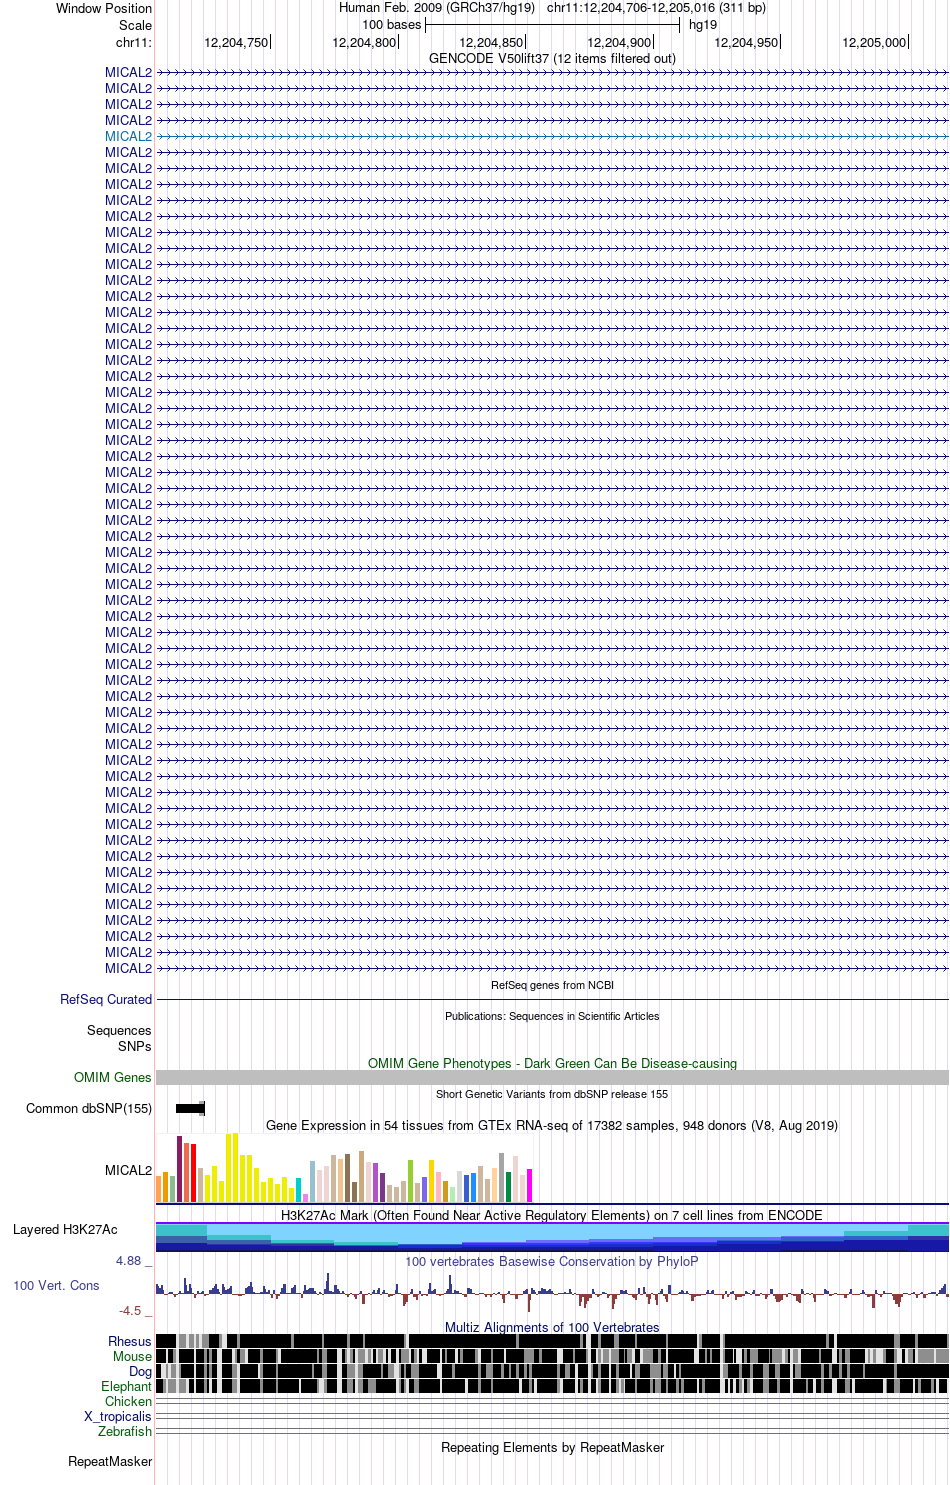950x1485 pixels.
Task: Click the PhyloP conservation wiggle graph
Action: (552, 1290)
